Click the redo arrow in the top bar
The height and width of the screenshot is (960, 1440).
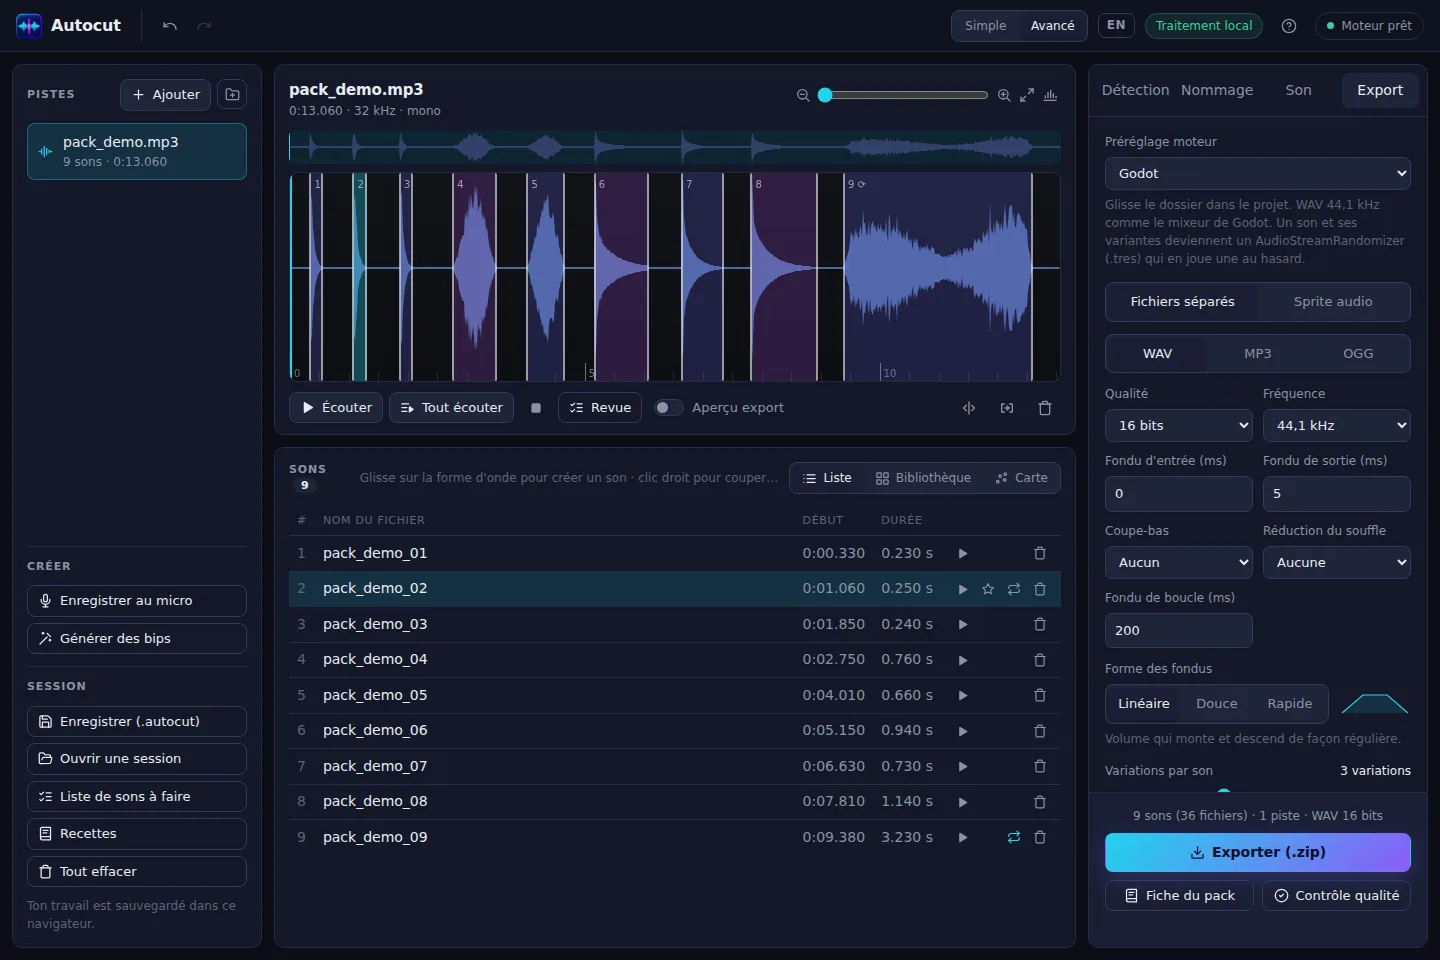pos(204,26)
